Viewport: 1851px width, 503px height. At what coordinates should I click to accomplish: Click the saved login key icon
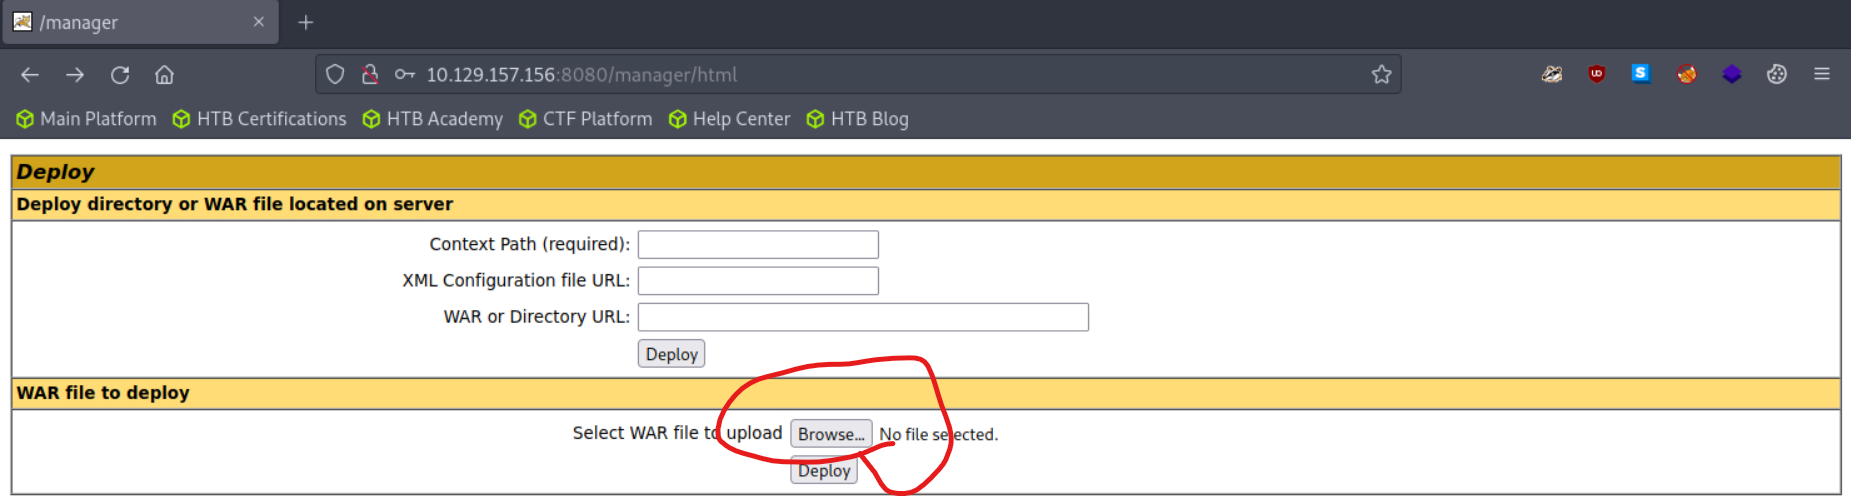[x=404, y=74]
